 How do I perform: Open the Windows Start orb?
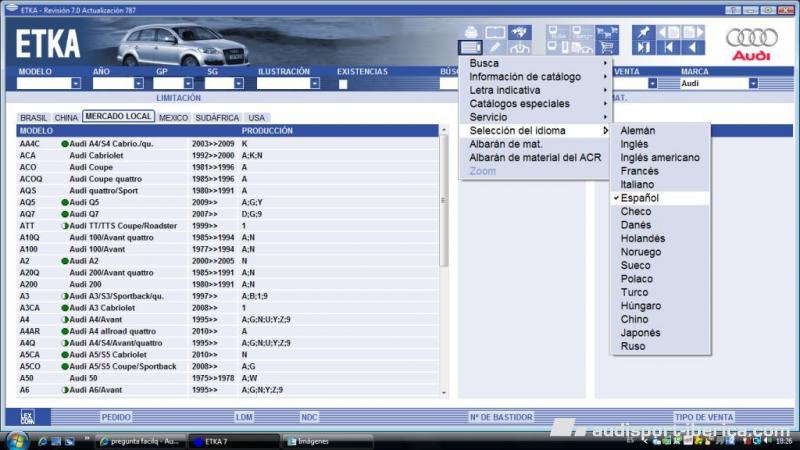(18, 440)
